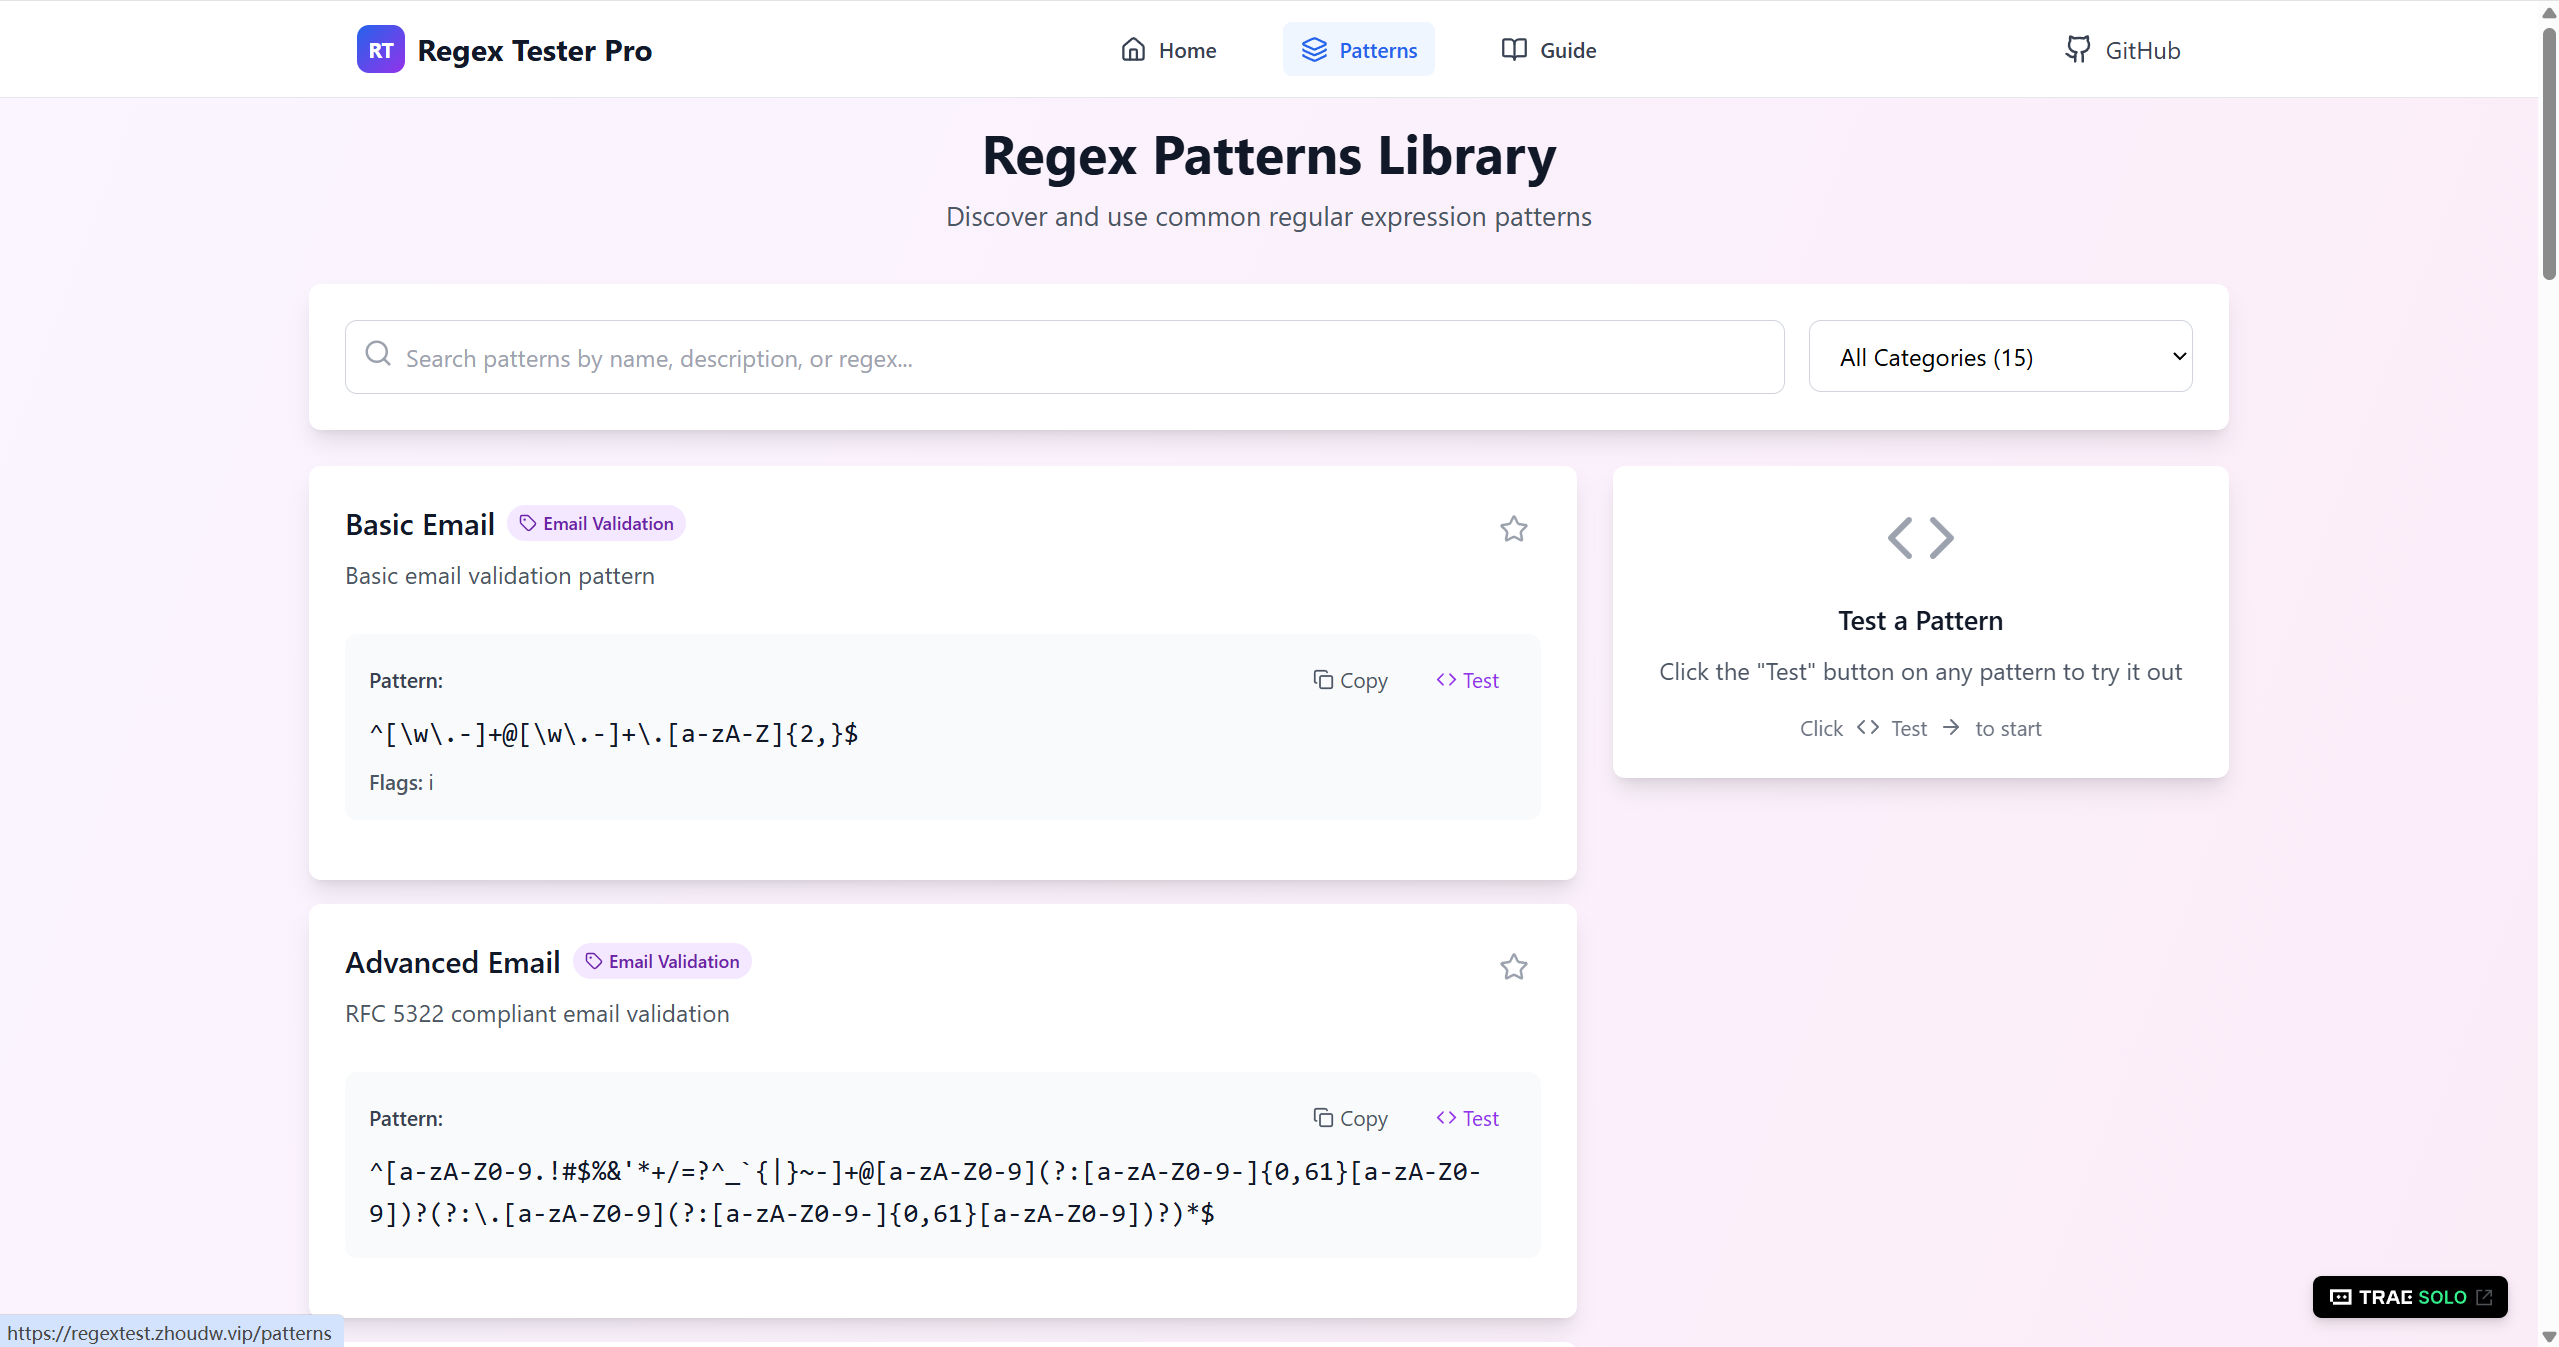Click the Email Validation badge on Basic Email
The height and width of the screenshot is (1347, 2559).
pos(596,522)
